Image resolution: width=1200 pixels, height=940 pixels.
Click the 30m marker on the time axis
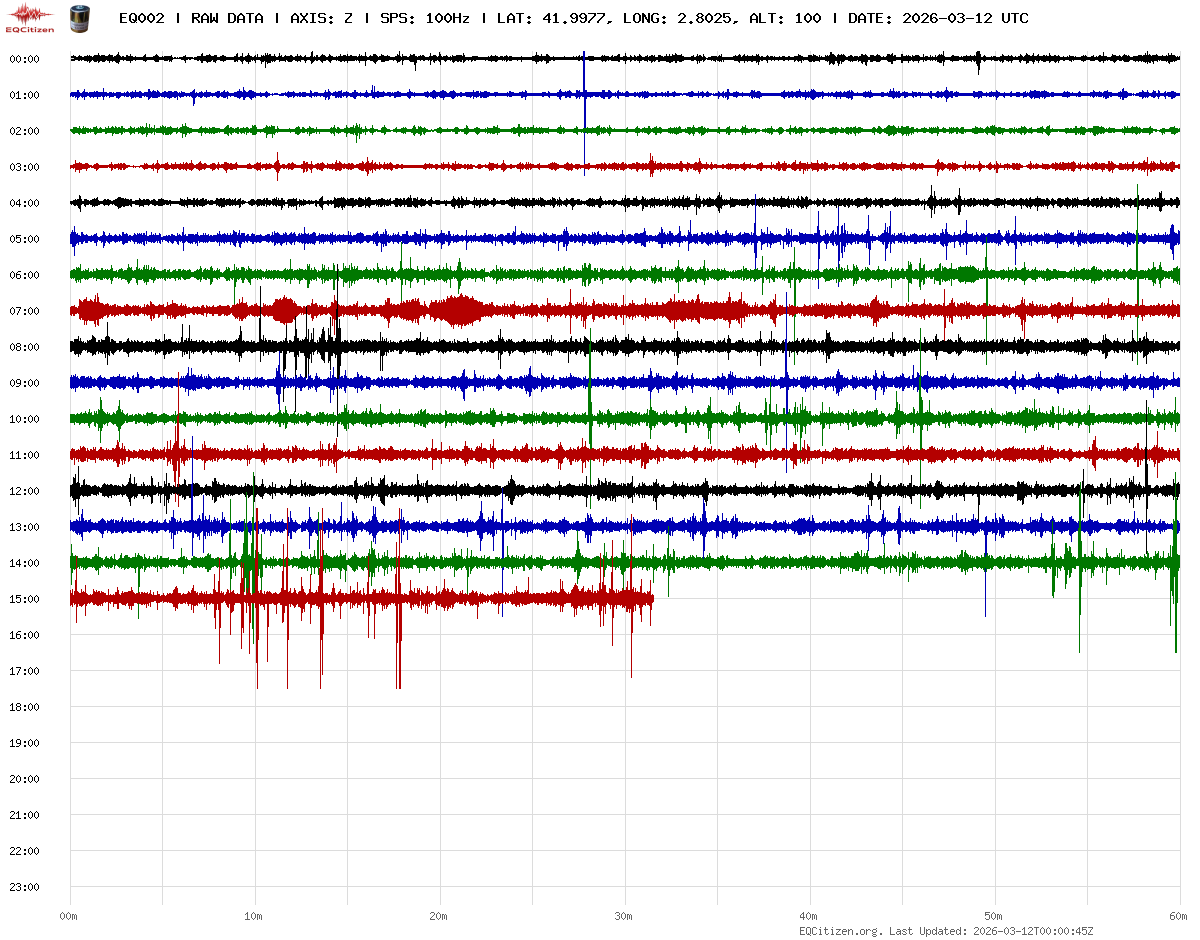(624, 916)
